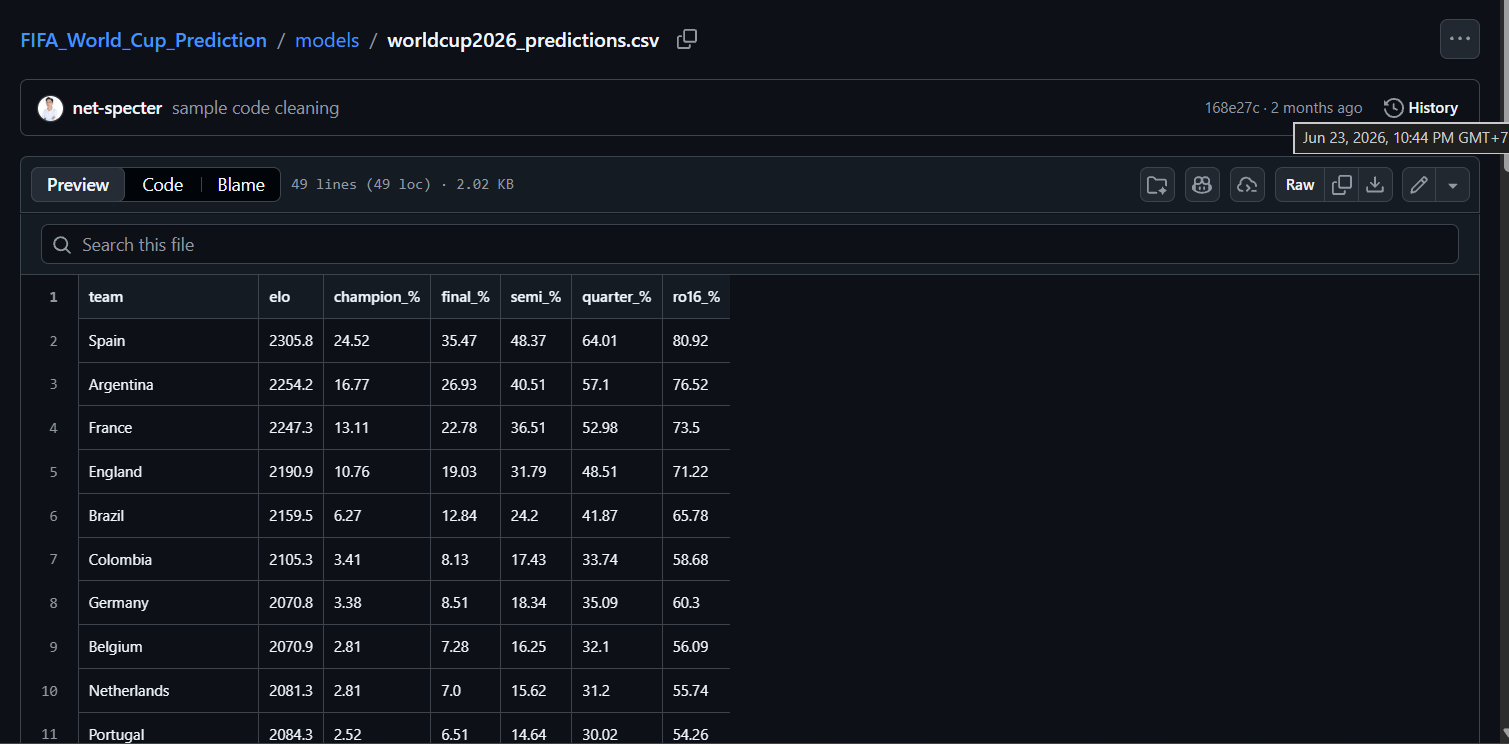This screenshot has width=1509, height=744.
Task: Click Belgium's final value 7.28
Action: point(465,647)
